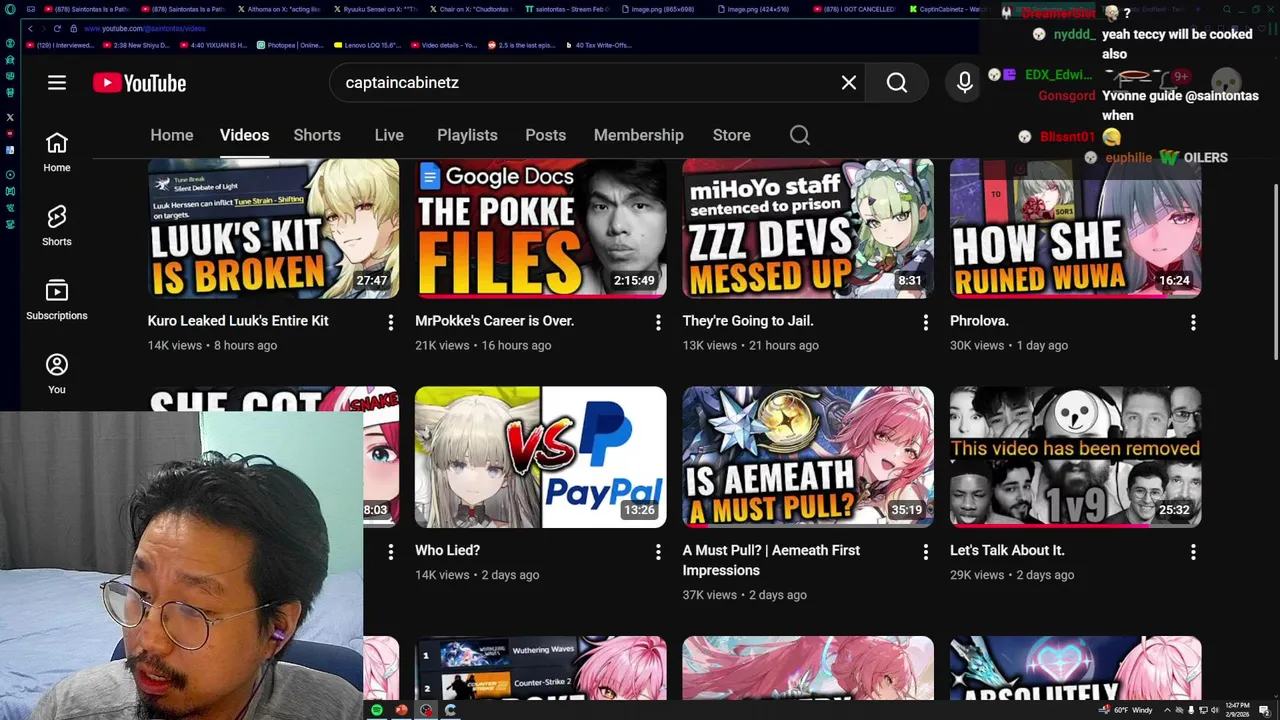Viewport: 1280px width, 720px height.
Task: Open options for They're Going to Jail
Action: 925,322
